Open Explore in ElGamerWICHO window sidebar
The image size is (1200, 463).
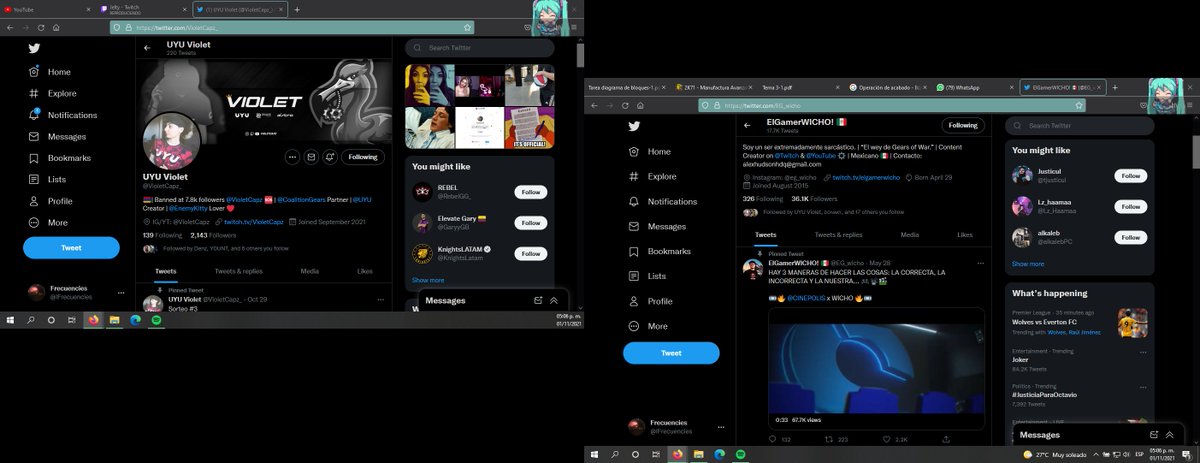(652, 176)
